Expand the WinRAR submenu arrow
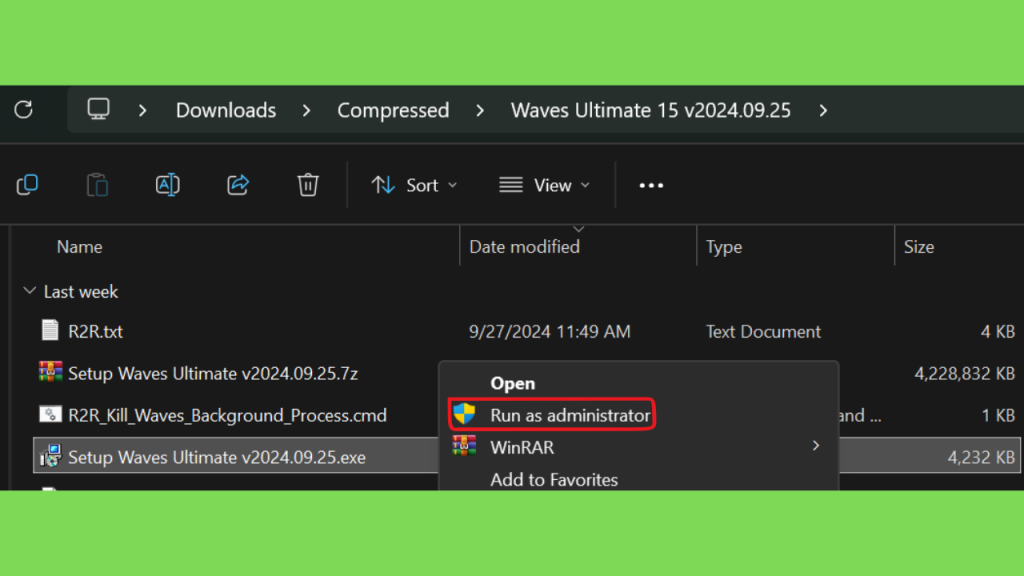Image resolution: width=1024 pixels, height=576 pixels. [x=816, y=446]
